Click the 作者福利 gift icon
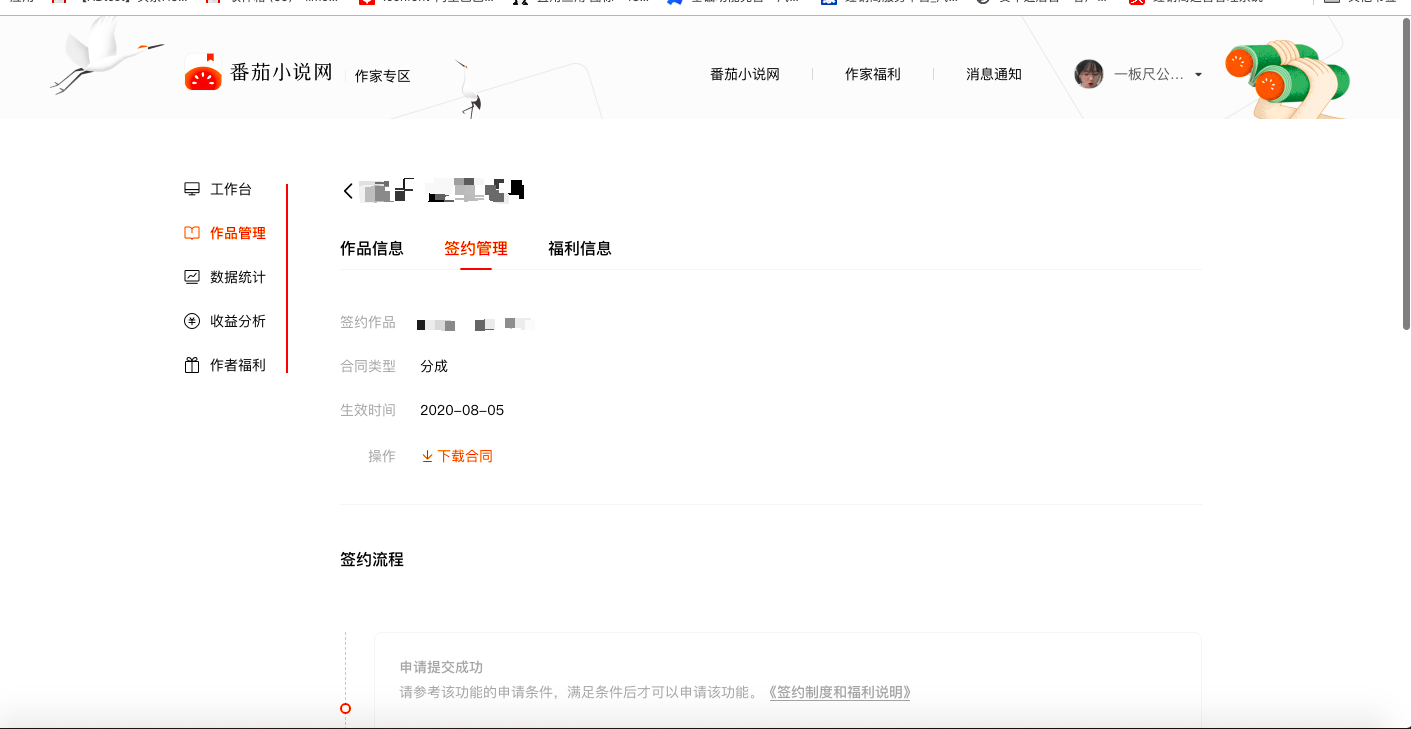This screenshot has width=1411, height=729. [192, 365]
